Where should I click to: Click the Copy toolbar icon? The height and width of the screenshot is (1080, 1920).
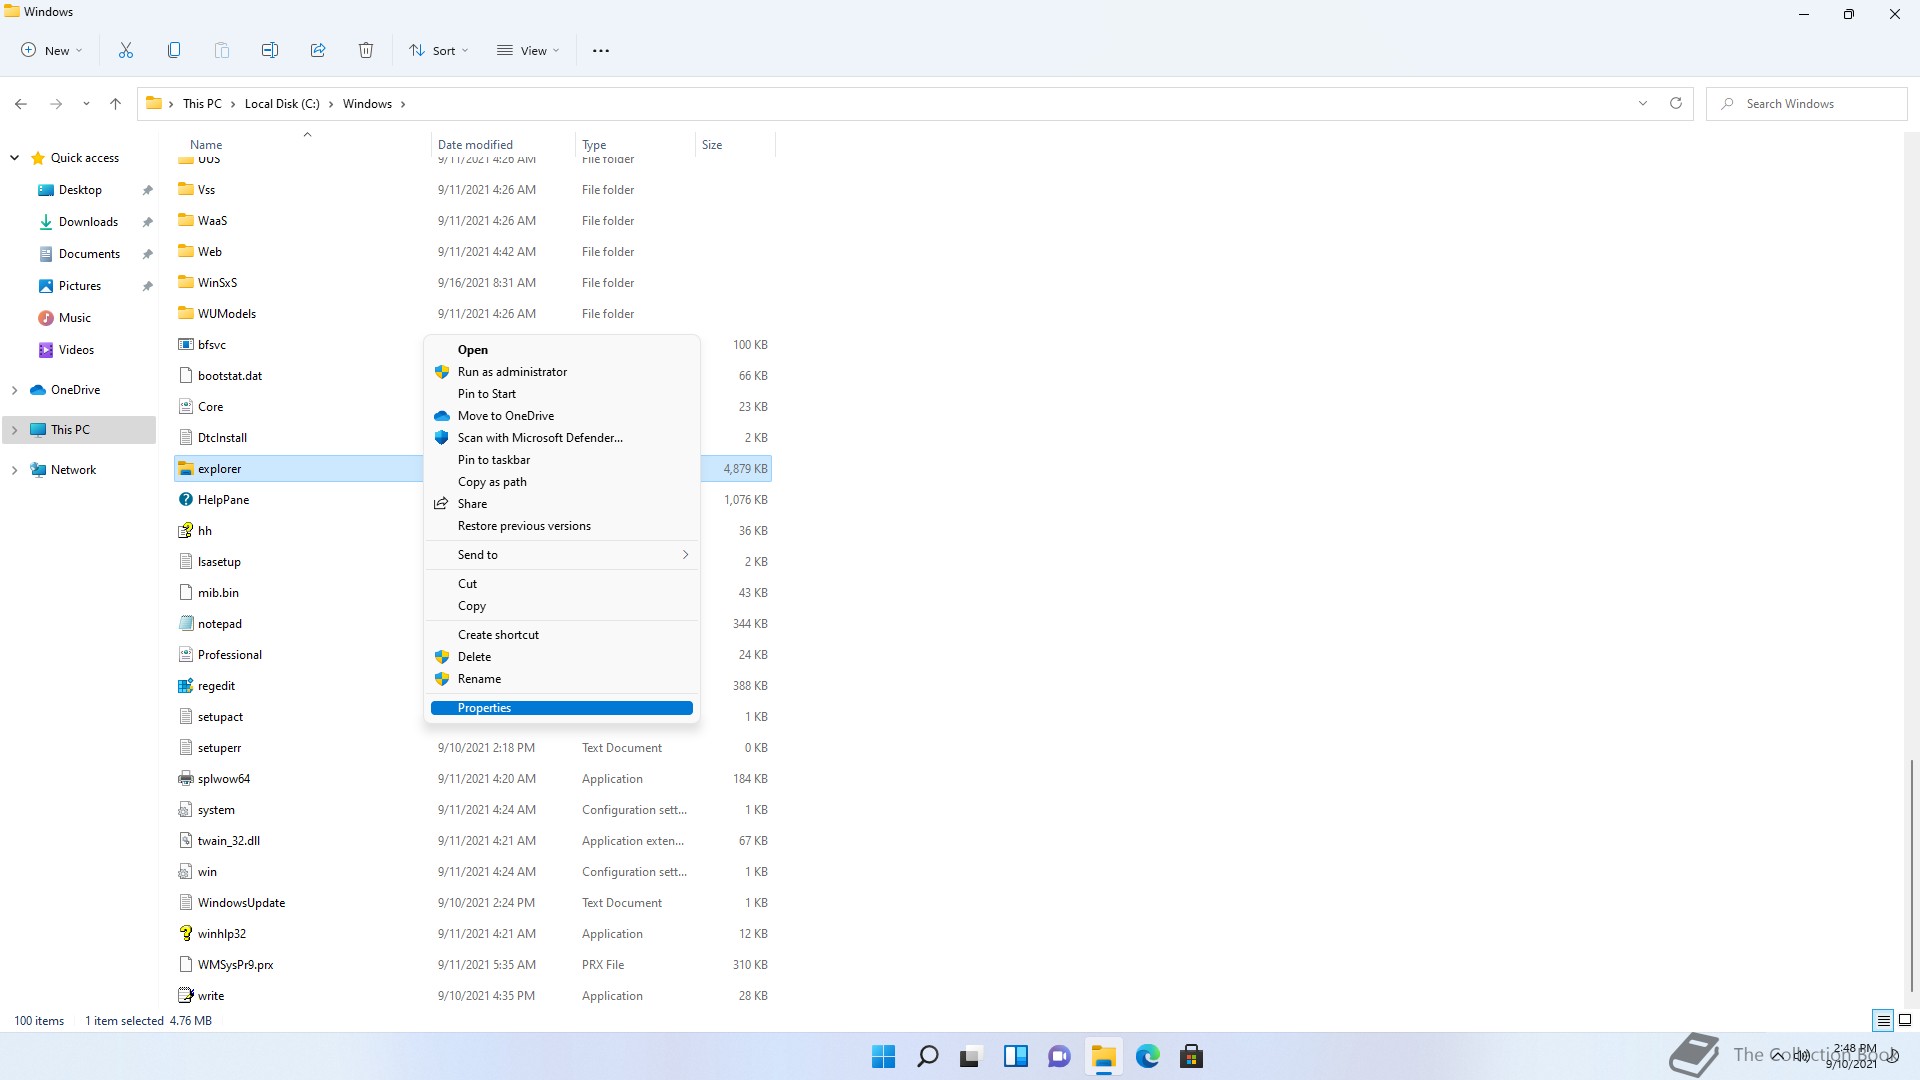[x=174, y=50]
